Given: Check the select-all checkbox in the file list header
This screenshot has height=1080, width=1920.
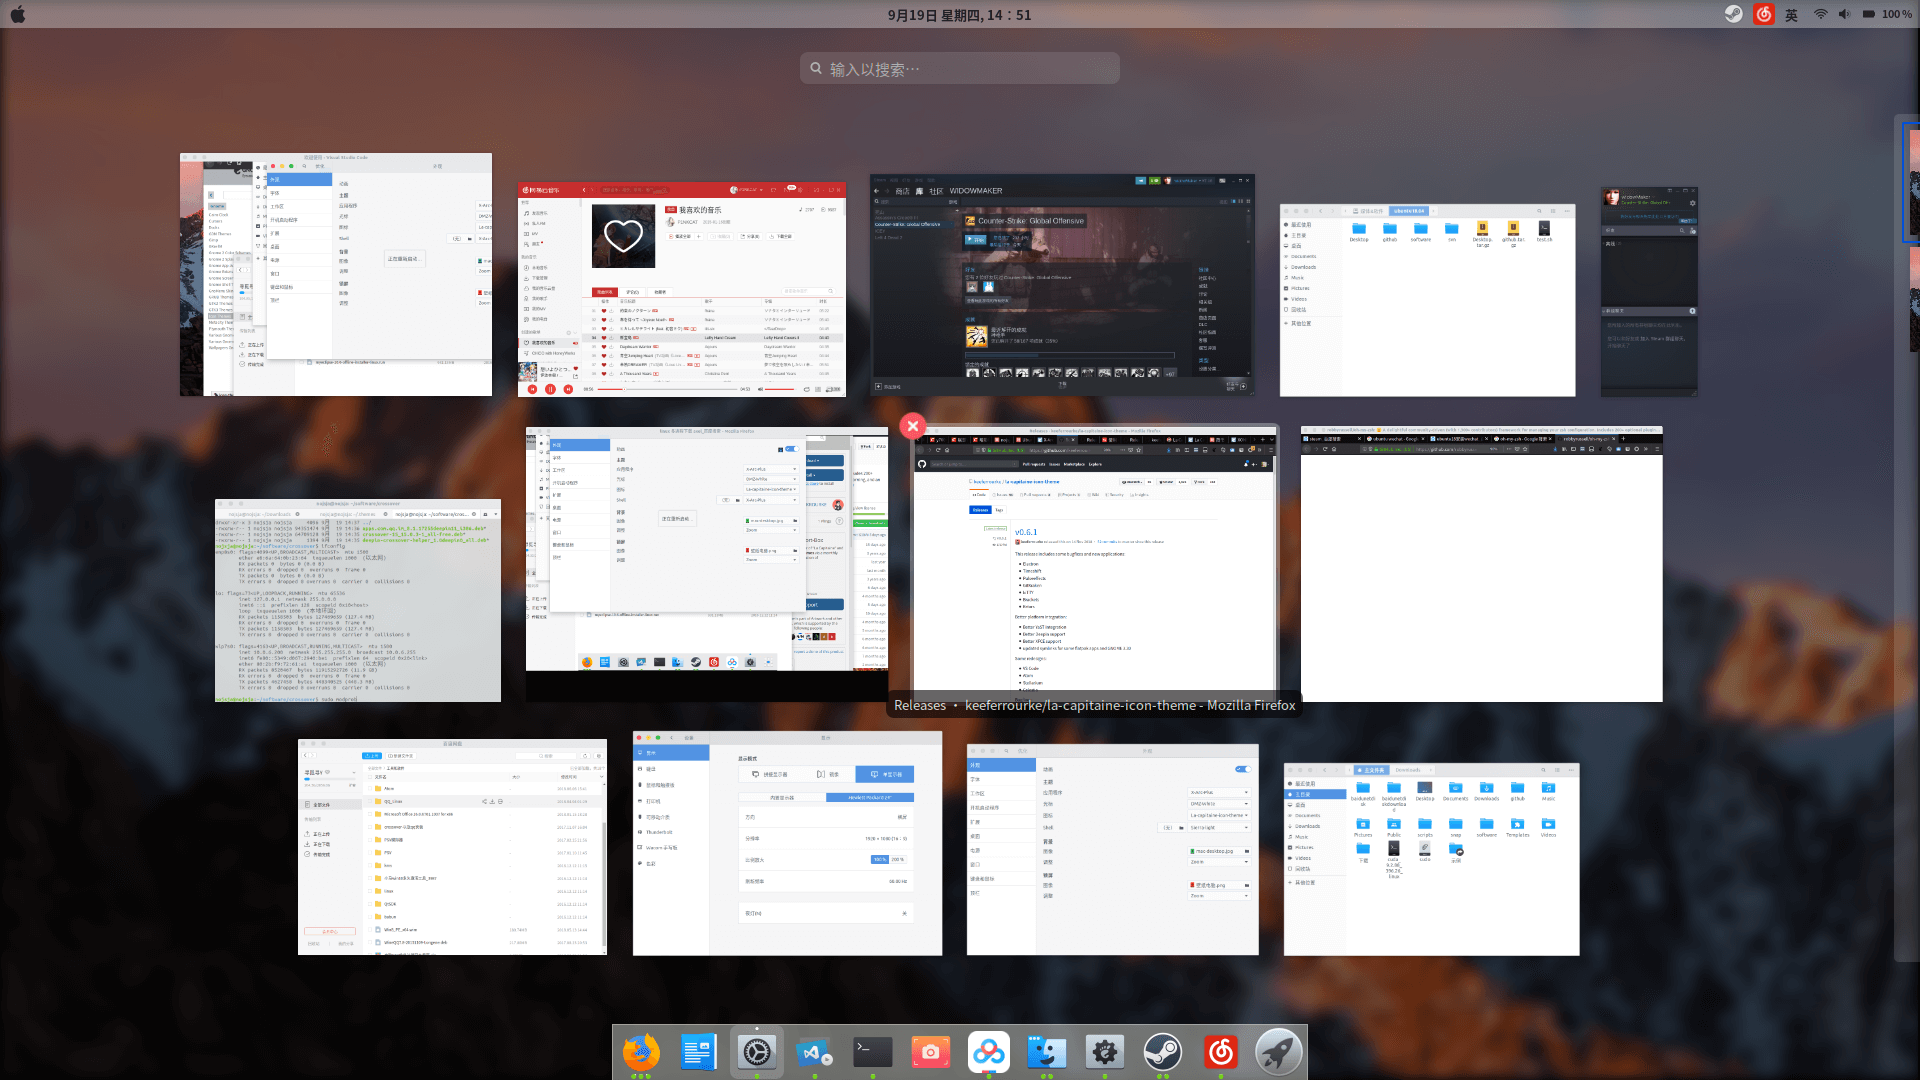Looking at the screenshot, I should point(369,777).
